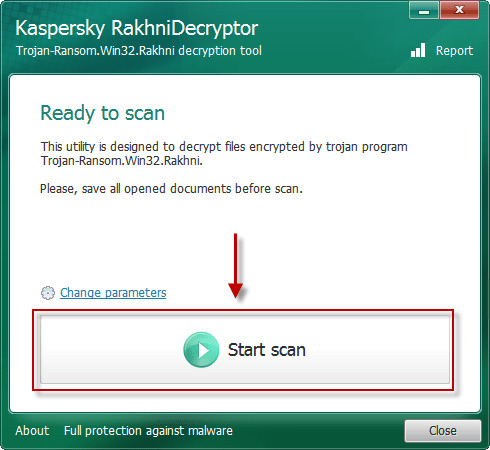Open the Change parameters link
The height and width of the screenshot is (450, 490).
click(113, 293)
